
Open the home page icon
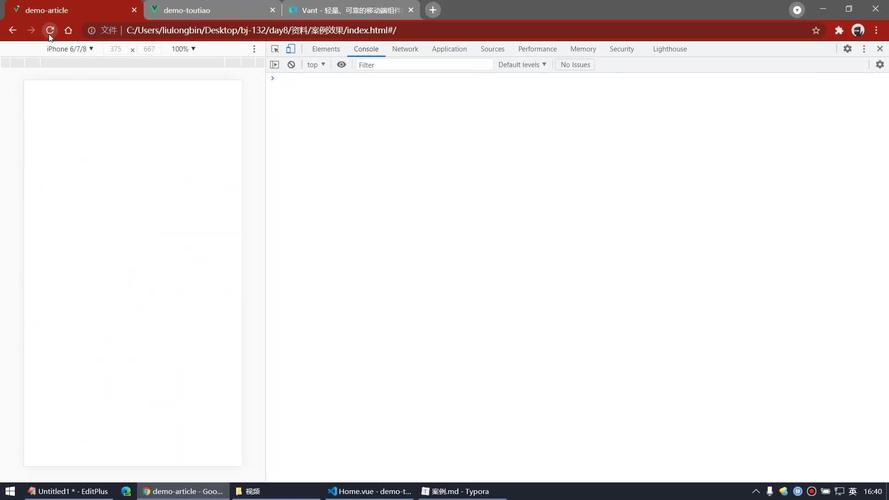68,30
